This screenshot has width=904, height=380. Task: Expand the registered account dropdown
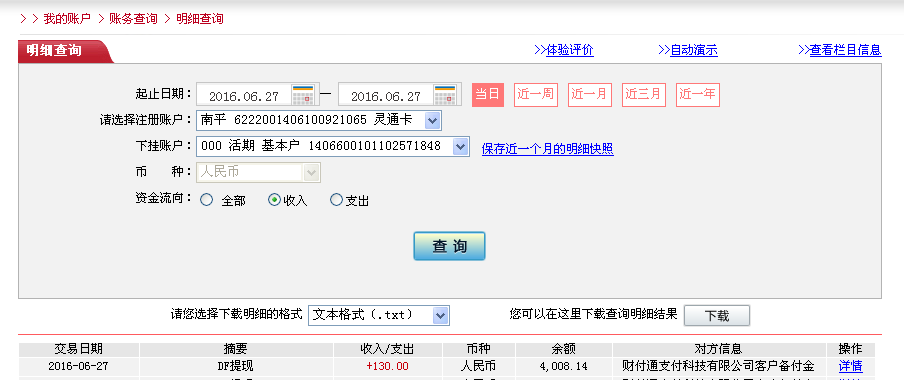[x=433, y=121]
